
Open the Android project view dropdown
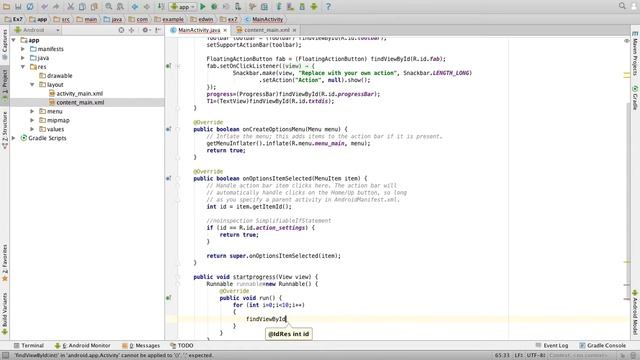(37, 30)
